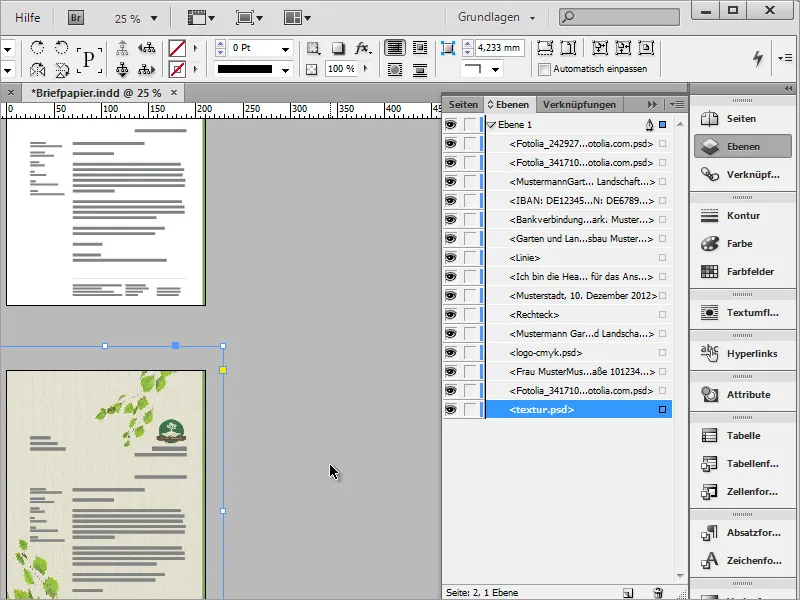Open Ebenen panel from dock
This screenshot has width=800, height=600.
coord(742,146)
